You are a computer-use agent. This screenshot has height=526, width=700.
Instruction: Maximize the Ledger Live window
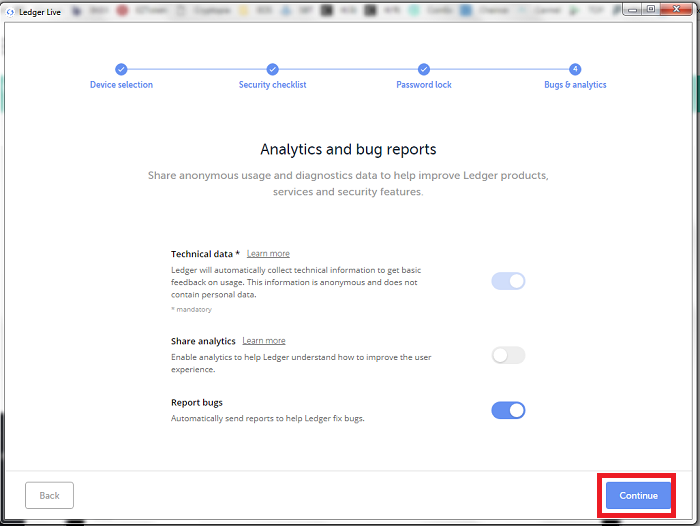pyautogui.click(x=651, y=9)
